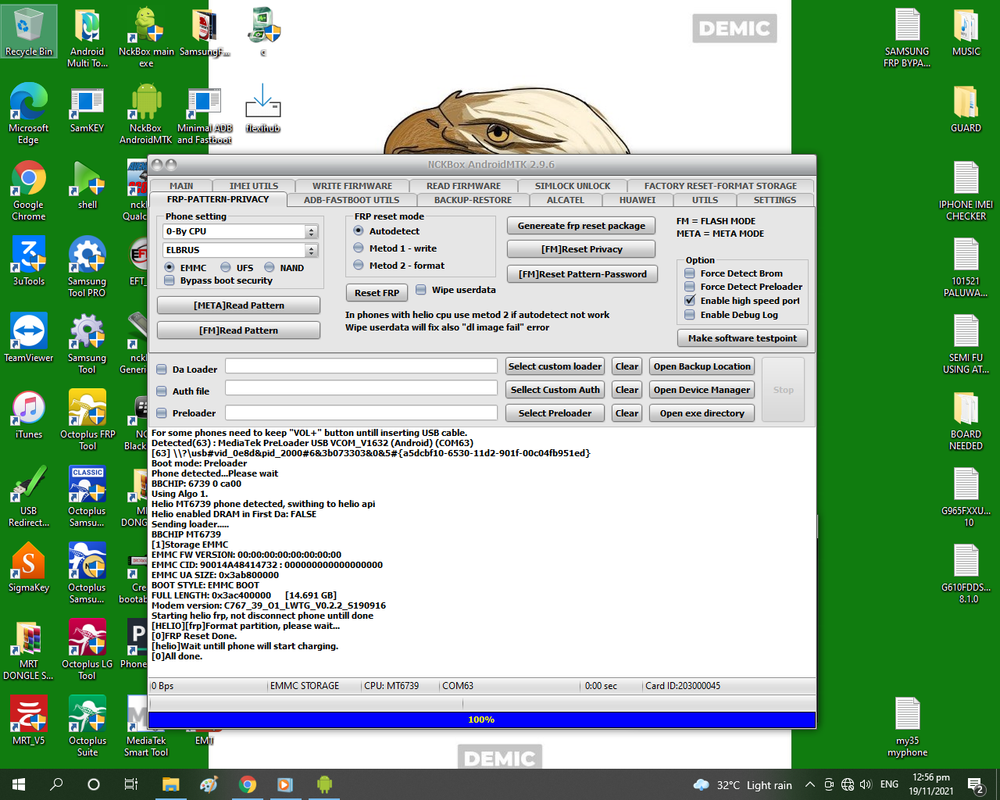This screenshot has width=1000, height=800.
Task: Open the SETTINGS tab
Action: [775, 200]
